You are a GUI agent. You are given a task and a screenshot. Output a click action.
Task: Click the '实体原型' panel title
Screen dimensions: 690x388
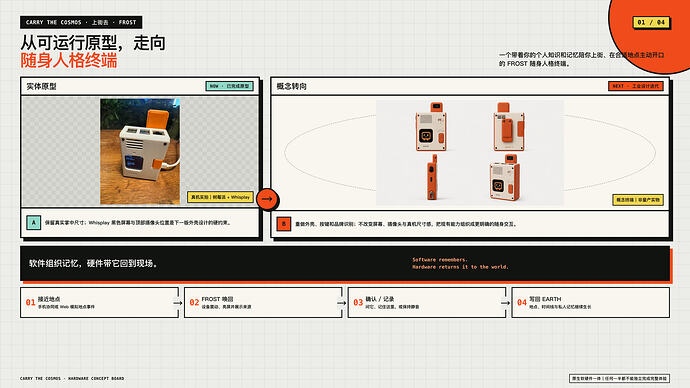pyautogui.click(x=41, y=86)
